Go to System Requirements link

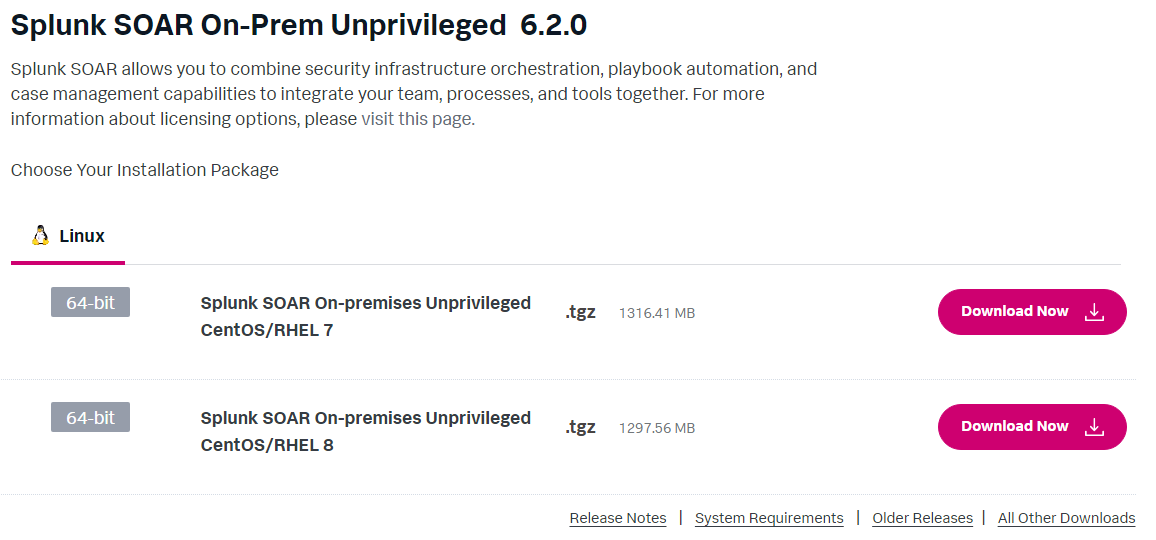(769, 518)
